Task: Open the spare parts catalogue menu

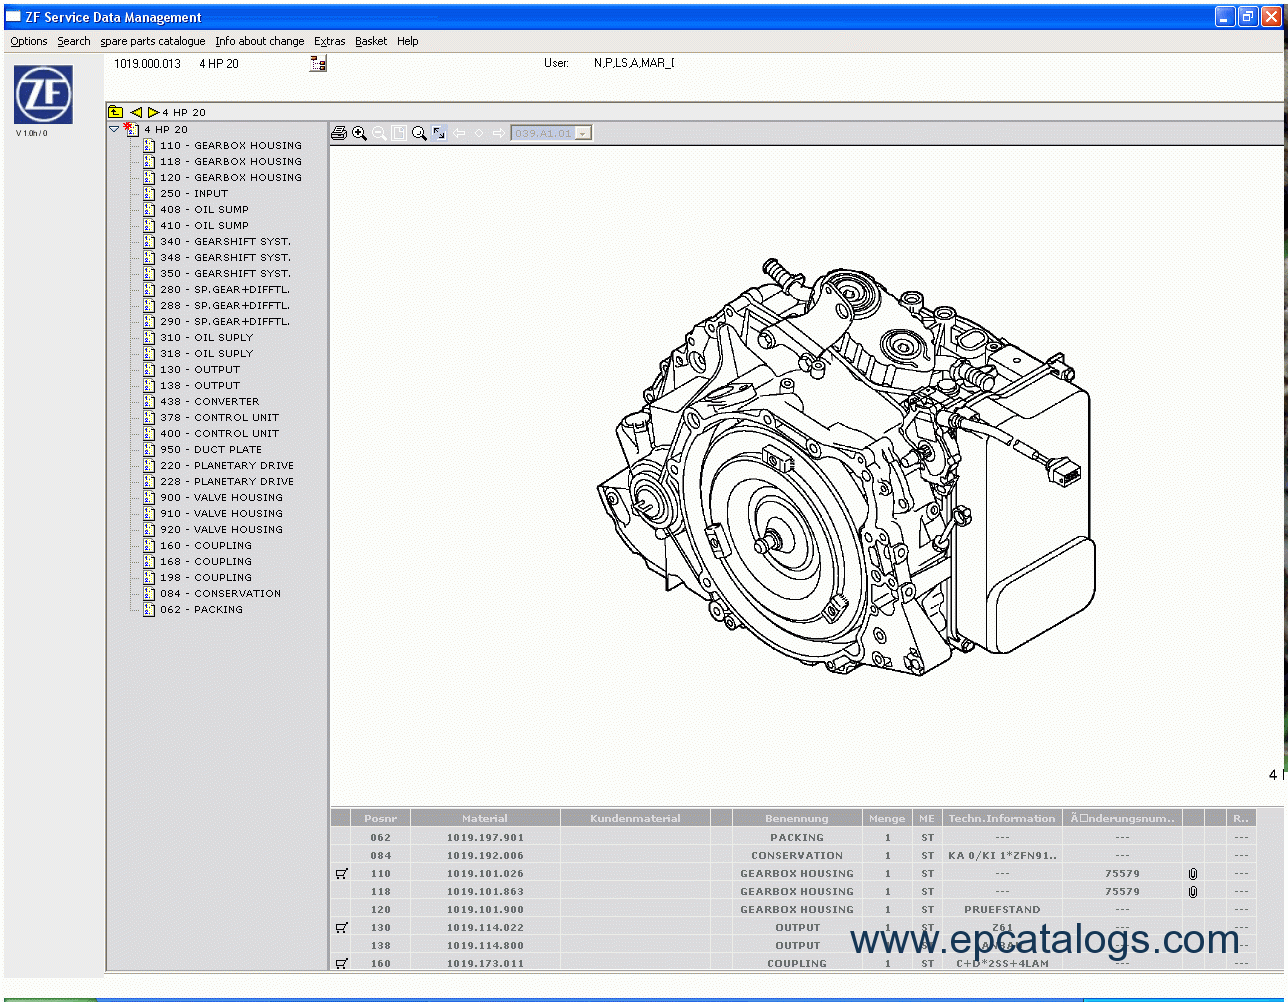Action: click(x=153, y=41)
